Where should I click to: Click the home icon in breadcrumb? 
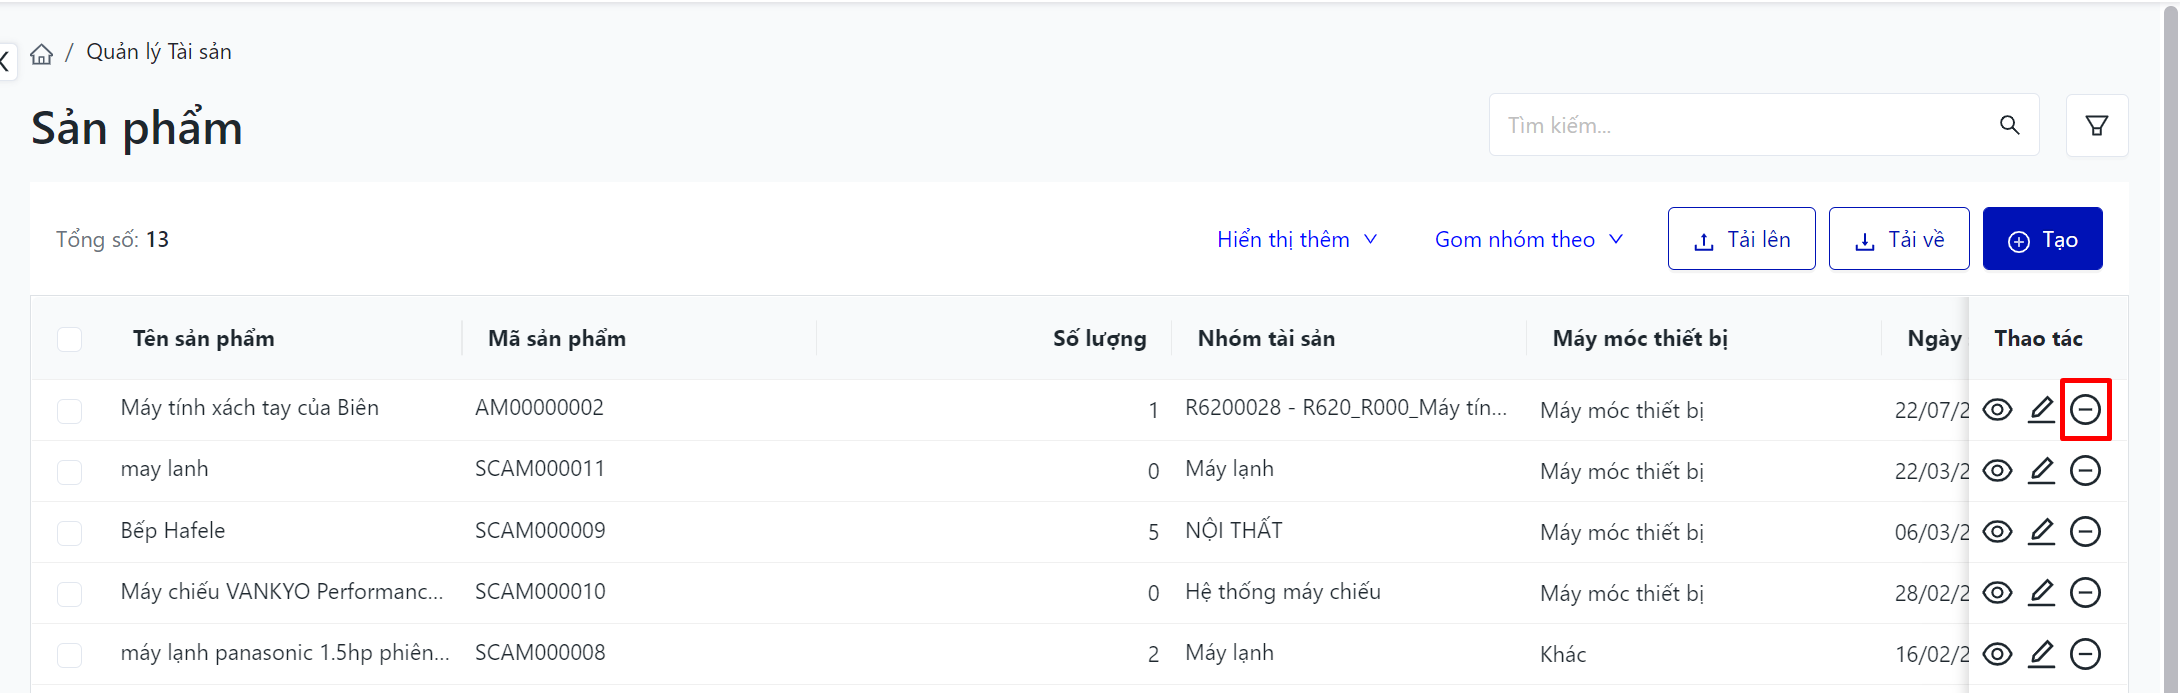click(x=41, y=54)
